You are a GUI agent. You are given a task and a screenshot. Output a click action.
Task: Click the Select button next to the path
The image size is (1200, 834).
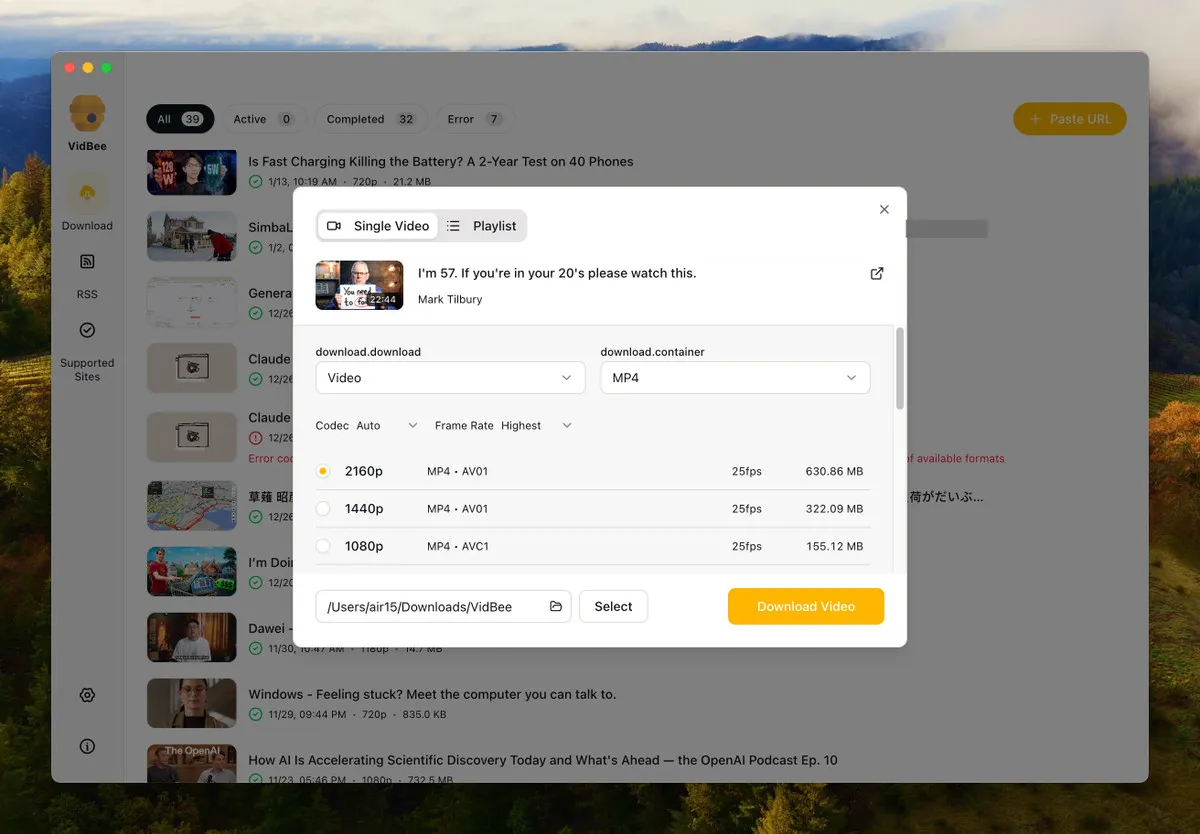click(x=613, y=606)
